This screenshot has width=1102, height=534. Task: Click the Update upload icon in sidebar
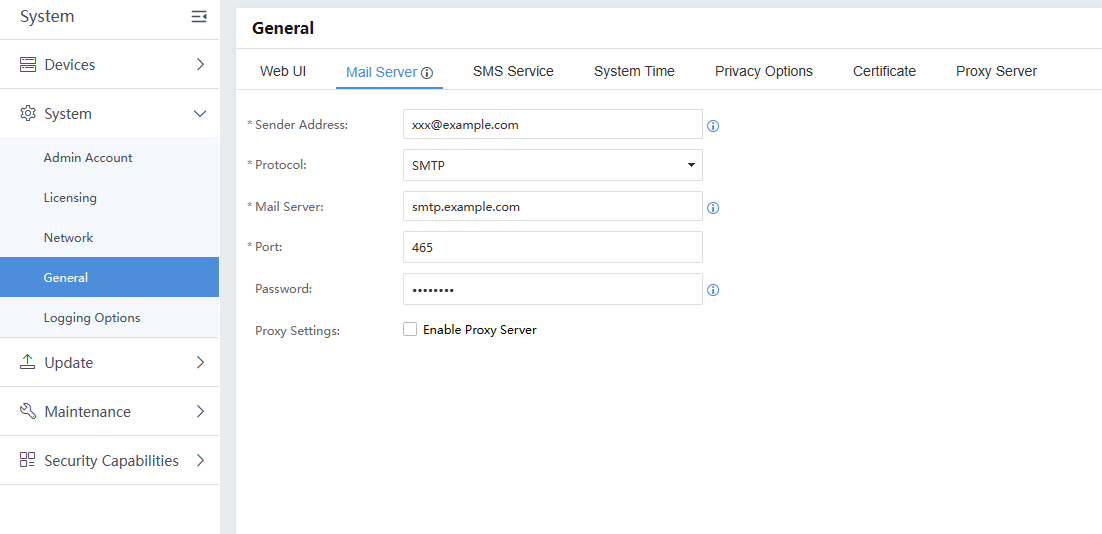(x=28, y=362)
